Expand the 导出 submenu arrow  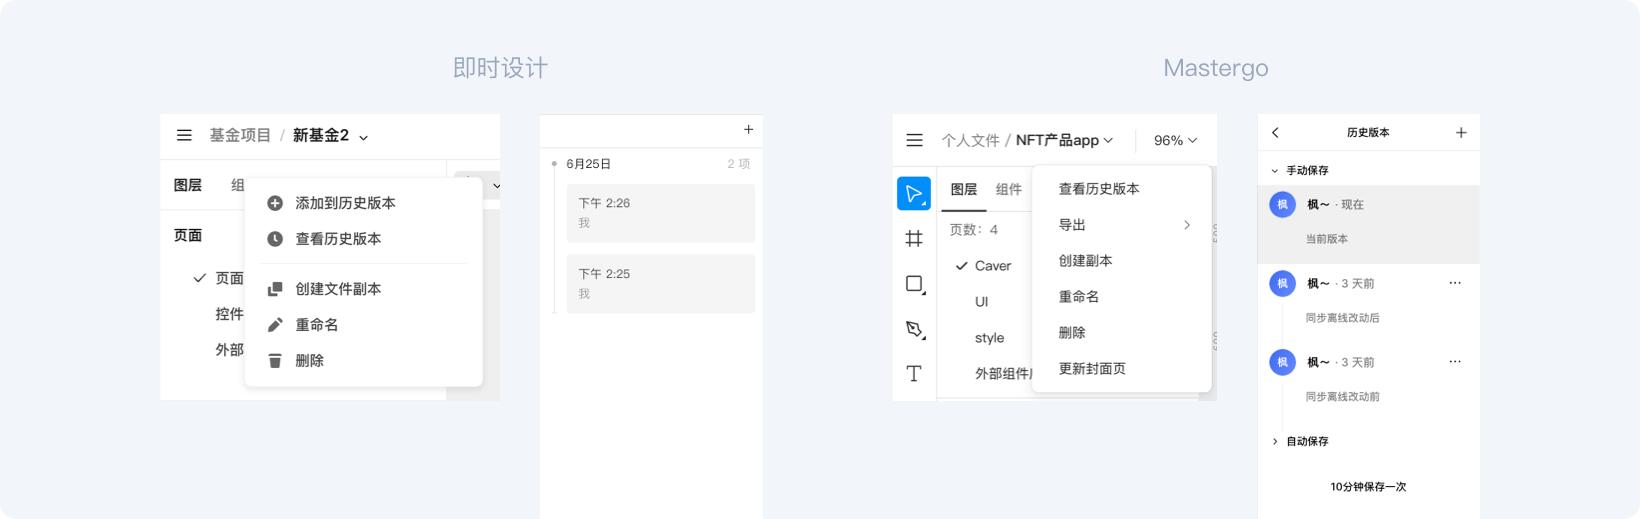[x=1187, y=225]
